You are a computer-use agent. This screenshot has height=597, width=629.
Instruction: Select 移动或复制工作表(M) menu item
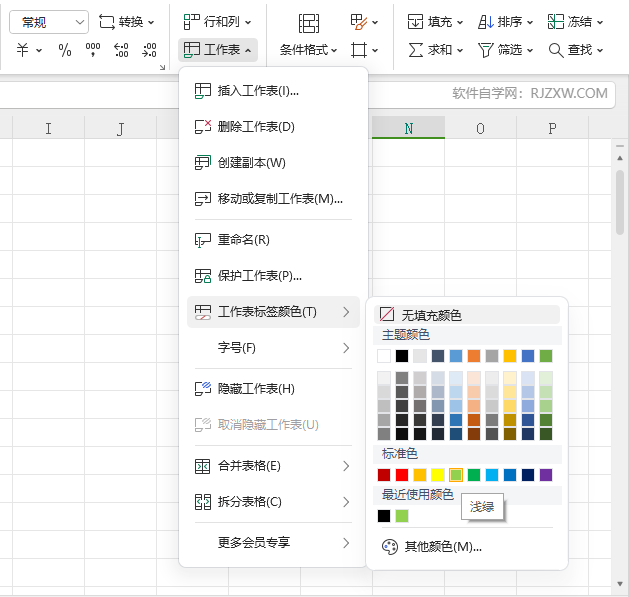click(273, 199)
